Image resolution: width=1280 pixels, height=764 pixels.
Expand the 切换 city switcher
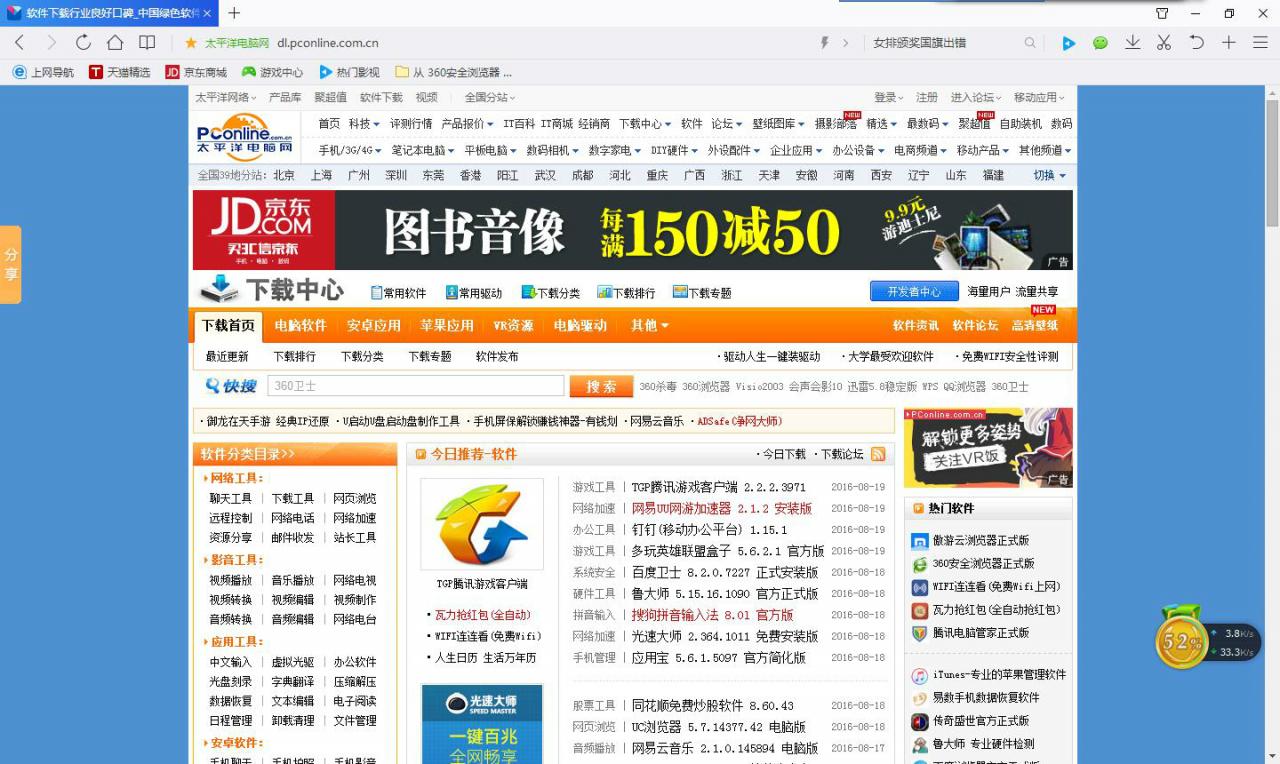click(x=1049, y=175)
